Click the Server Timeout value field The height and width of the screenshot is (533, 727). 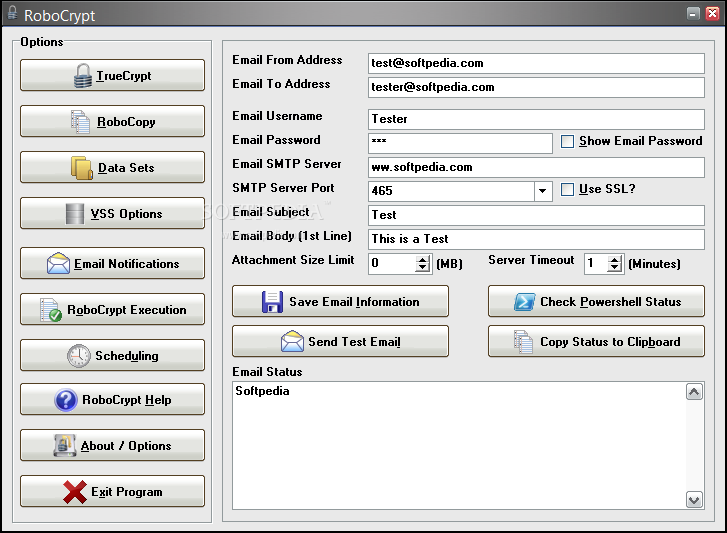(x=596, y=263)
